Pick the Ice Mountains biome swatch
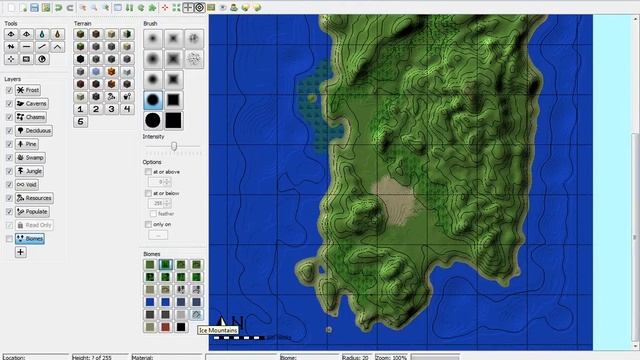640x360 pixels. (x=196, y=315)
